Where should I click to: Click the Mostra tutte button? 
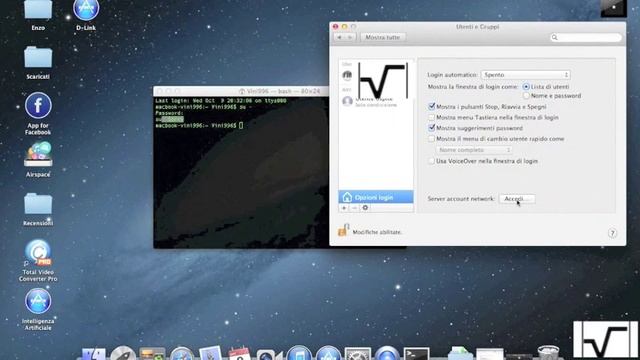pyautogui.click(x=382, y=37)
